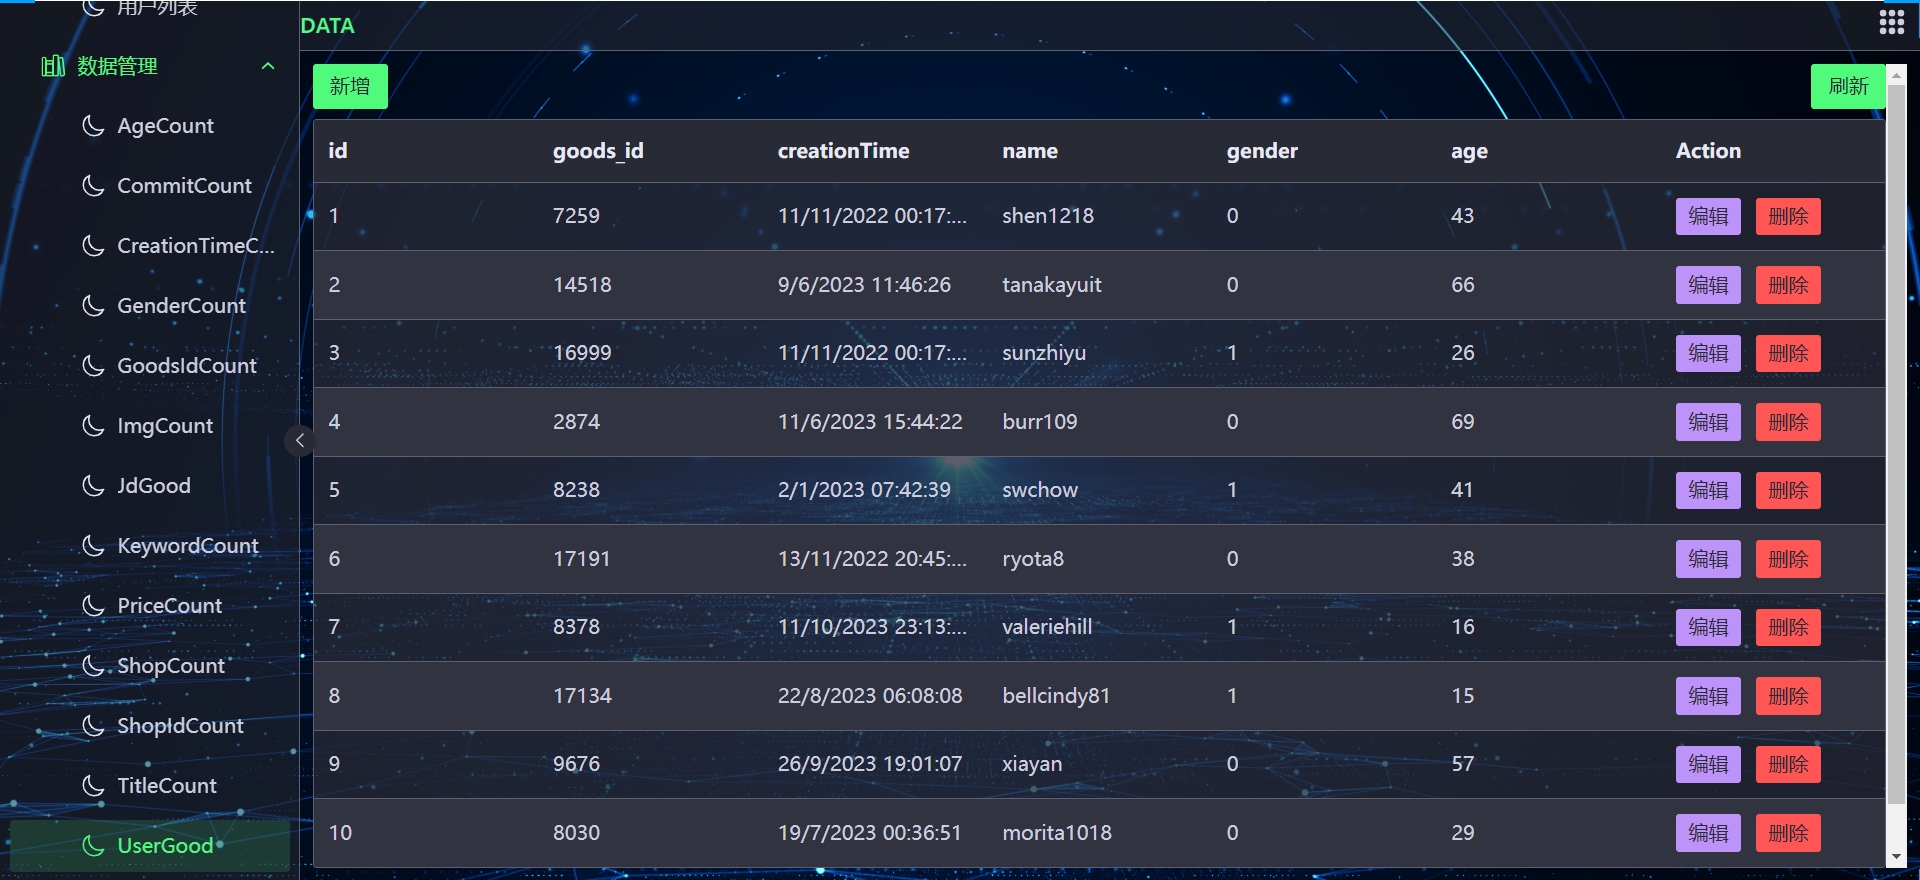Click the 新增 add button
1920x880 pixels.
tap(350, 86)
